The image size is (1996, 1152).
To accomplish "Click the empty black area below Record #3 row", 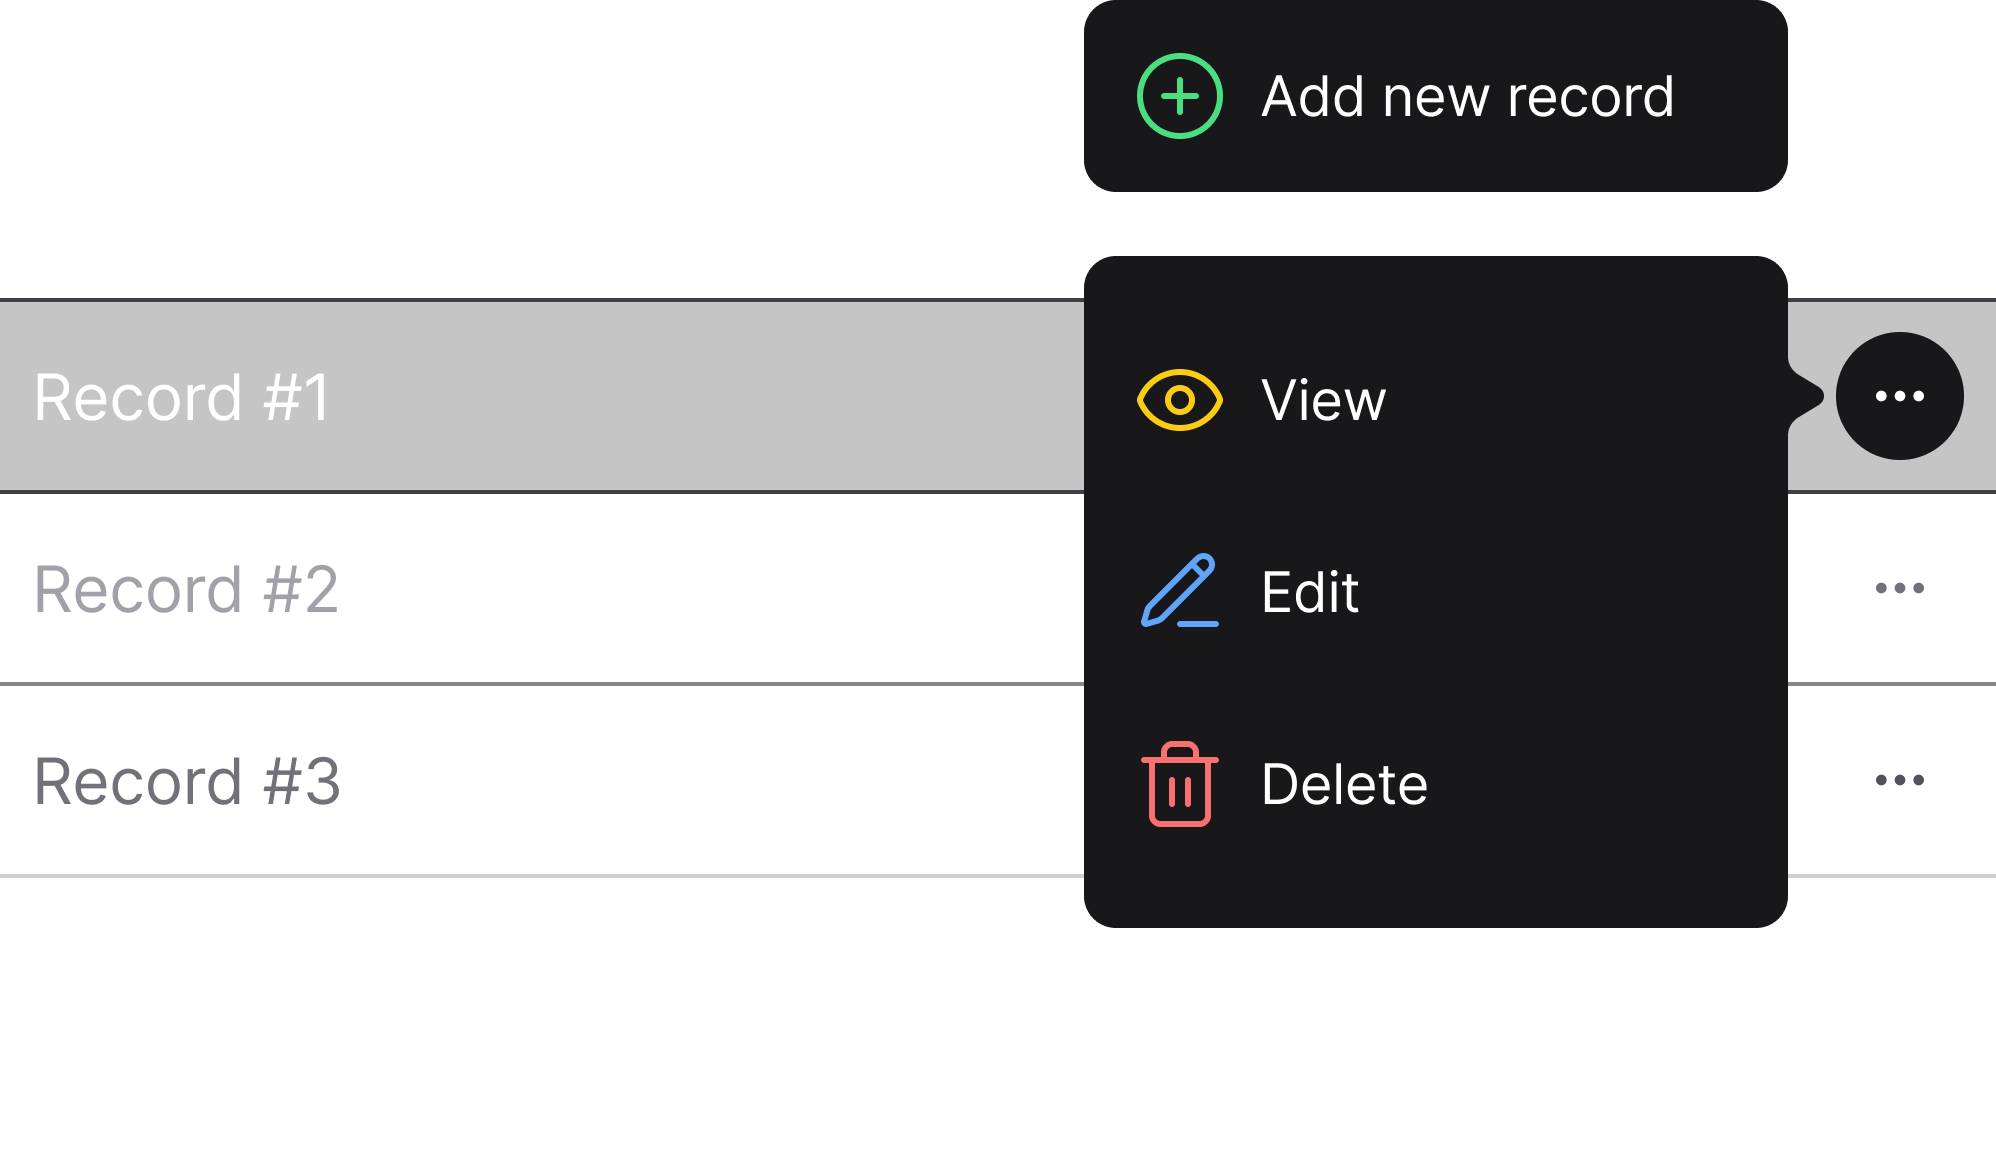I will (x=540, y=1010).
